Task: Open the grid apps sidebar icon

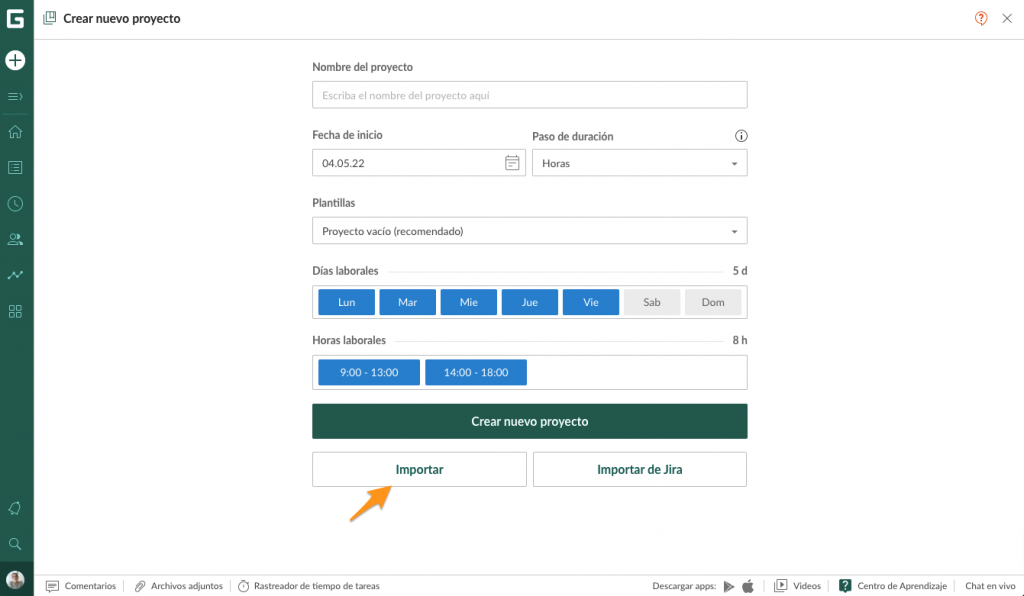Action: (15, 311)
